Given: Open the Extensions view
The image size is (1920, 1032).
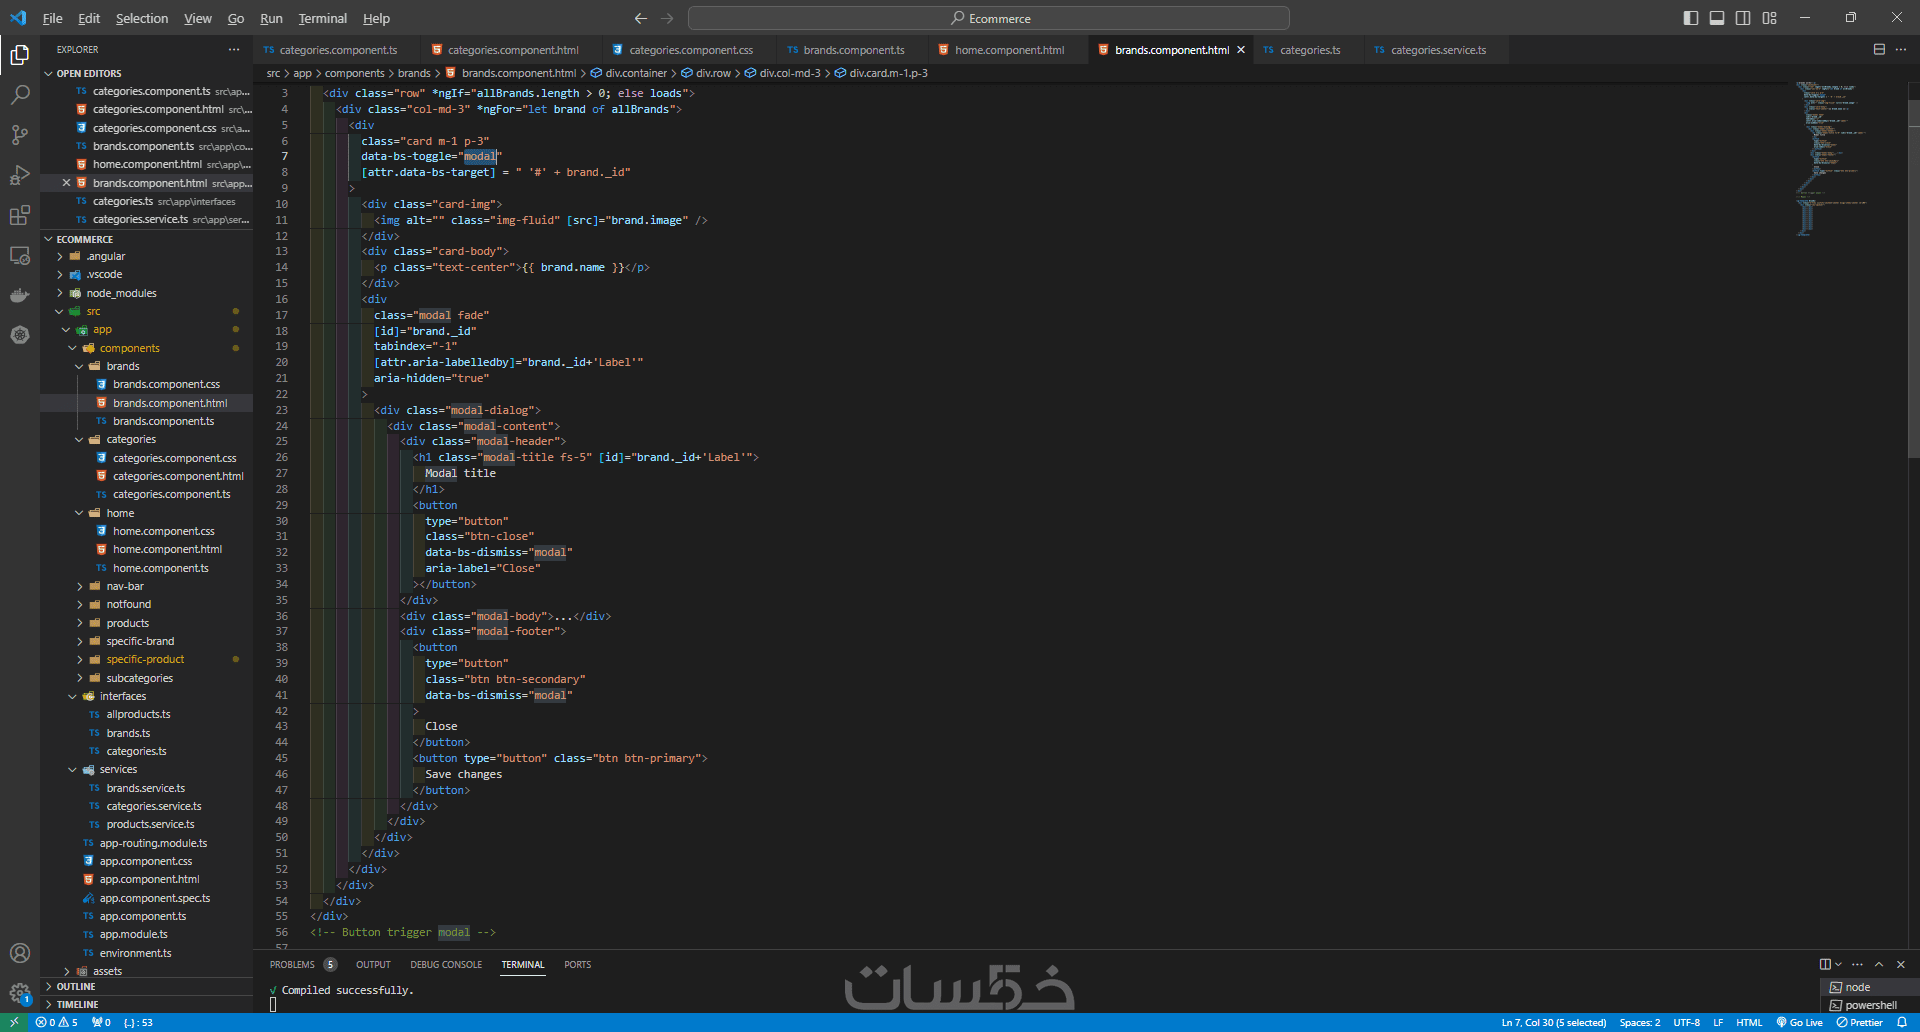Looking at the screenshot, I should pyautogui.click(x=19, y=215).
